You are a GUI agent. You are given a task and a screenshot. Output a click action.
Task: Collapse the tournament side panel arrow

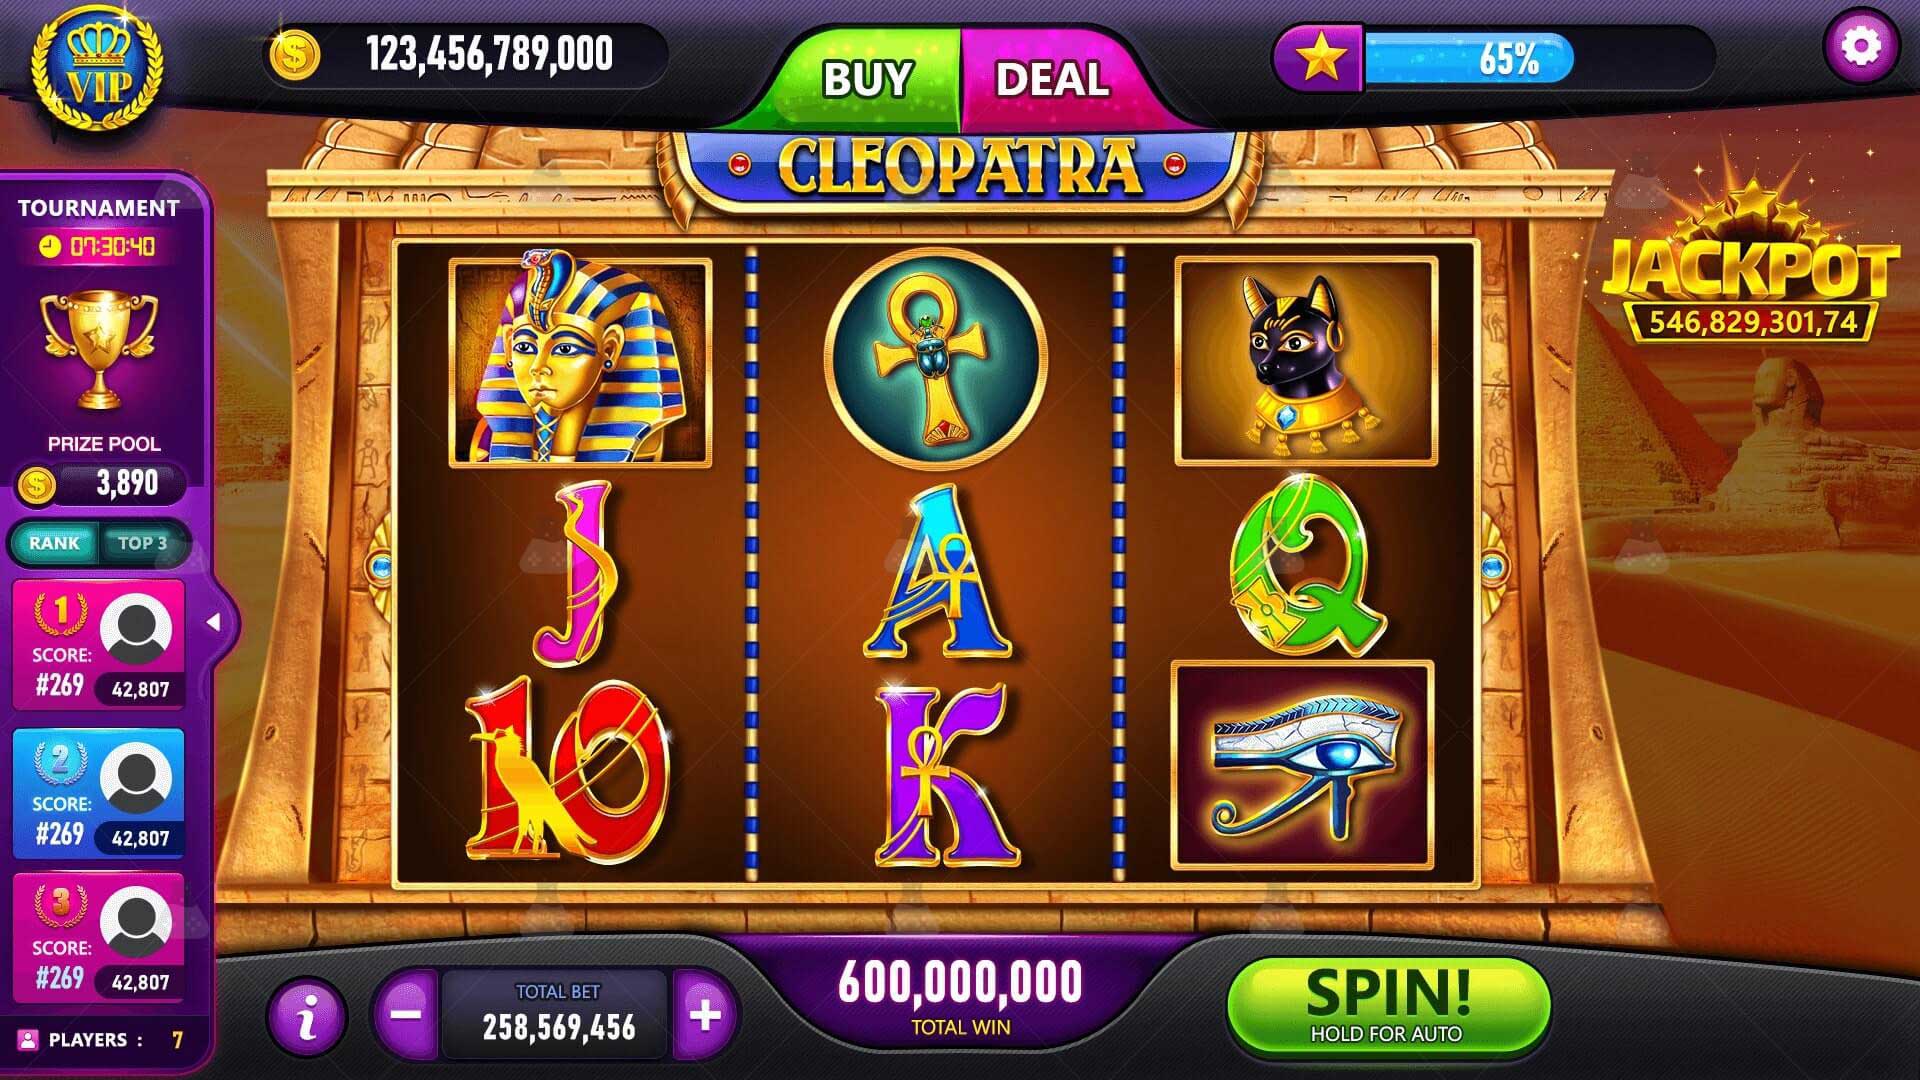213,622
